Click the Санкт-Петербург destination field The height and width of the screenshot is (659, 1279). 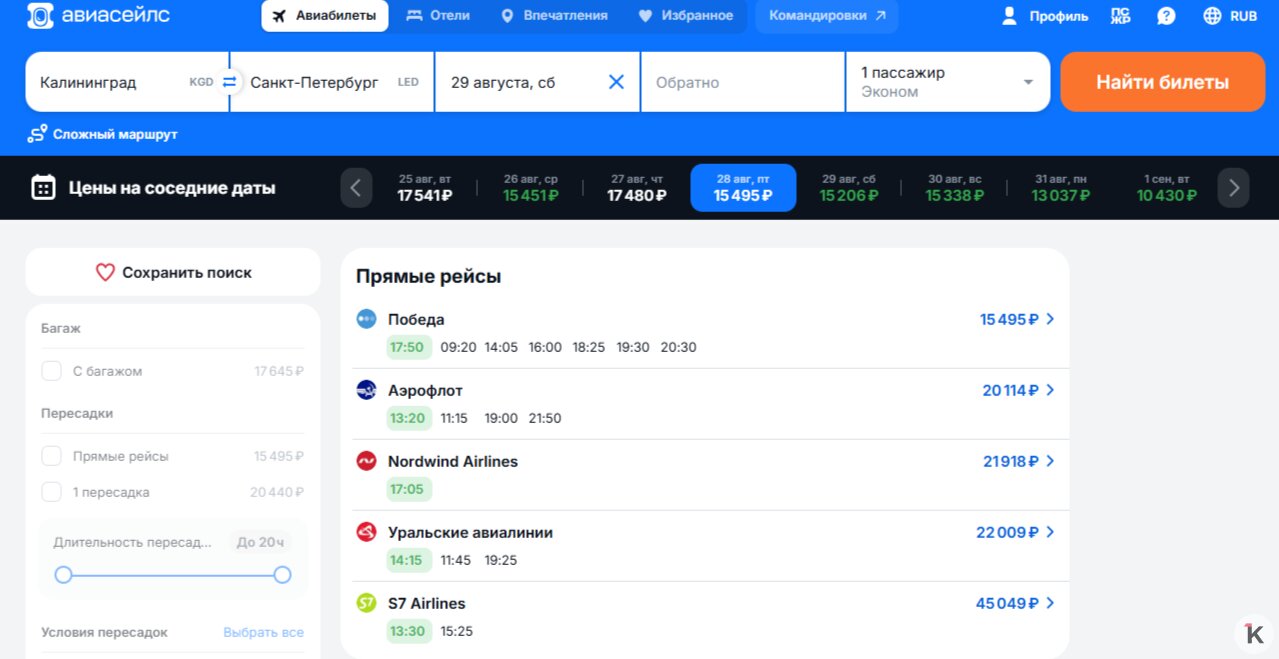(333, 82)
